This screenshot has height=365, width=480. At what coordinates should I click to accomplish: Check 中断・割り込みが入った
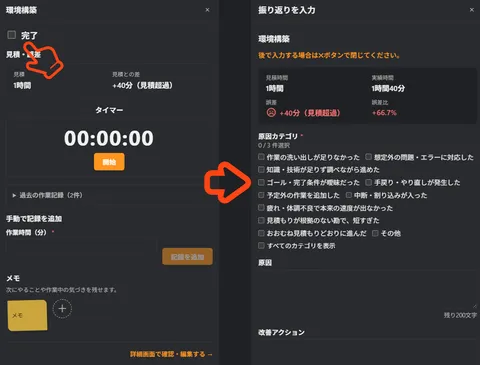click(x=349, y=195)
